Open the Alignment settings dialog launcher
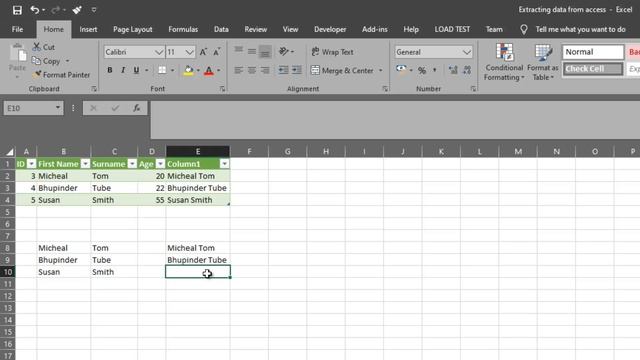The height and width of the screenshot is (360, 640). click(x=385, y=89)
